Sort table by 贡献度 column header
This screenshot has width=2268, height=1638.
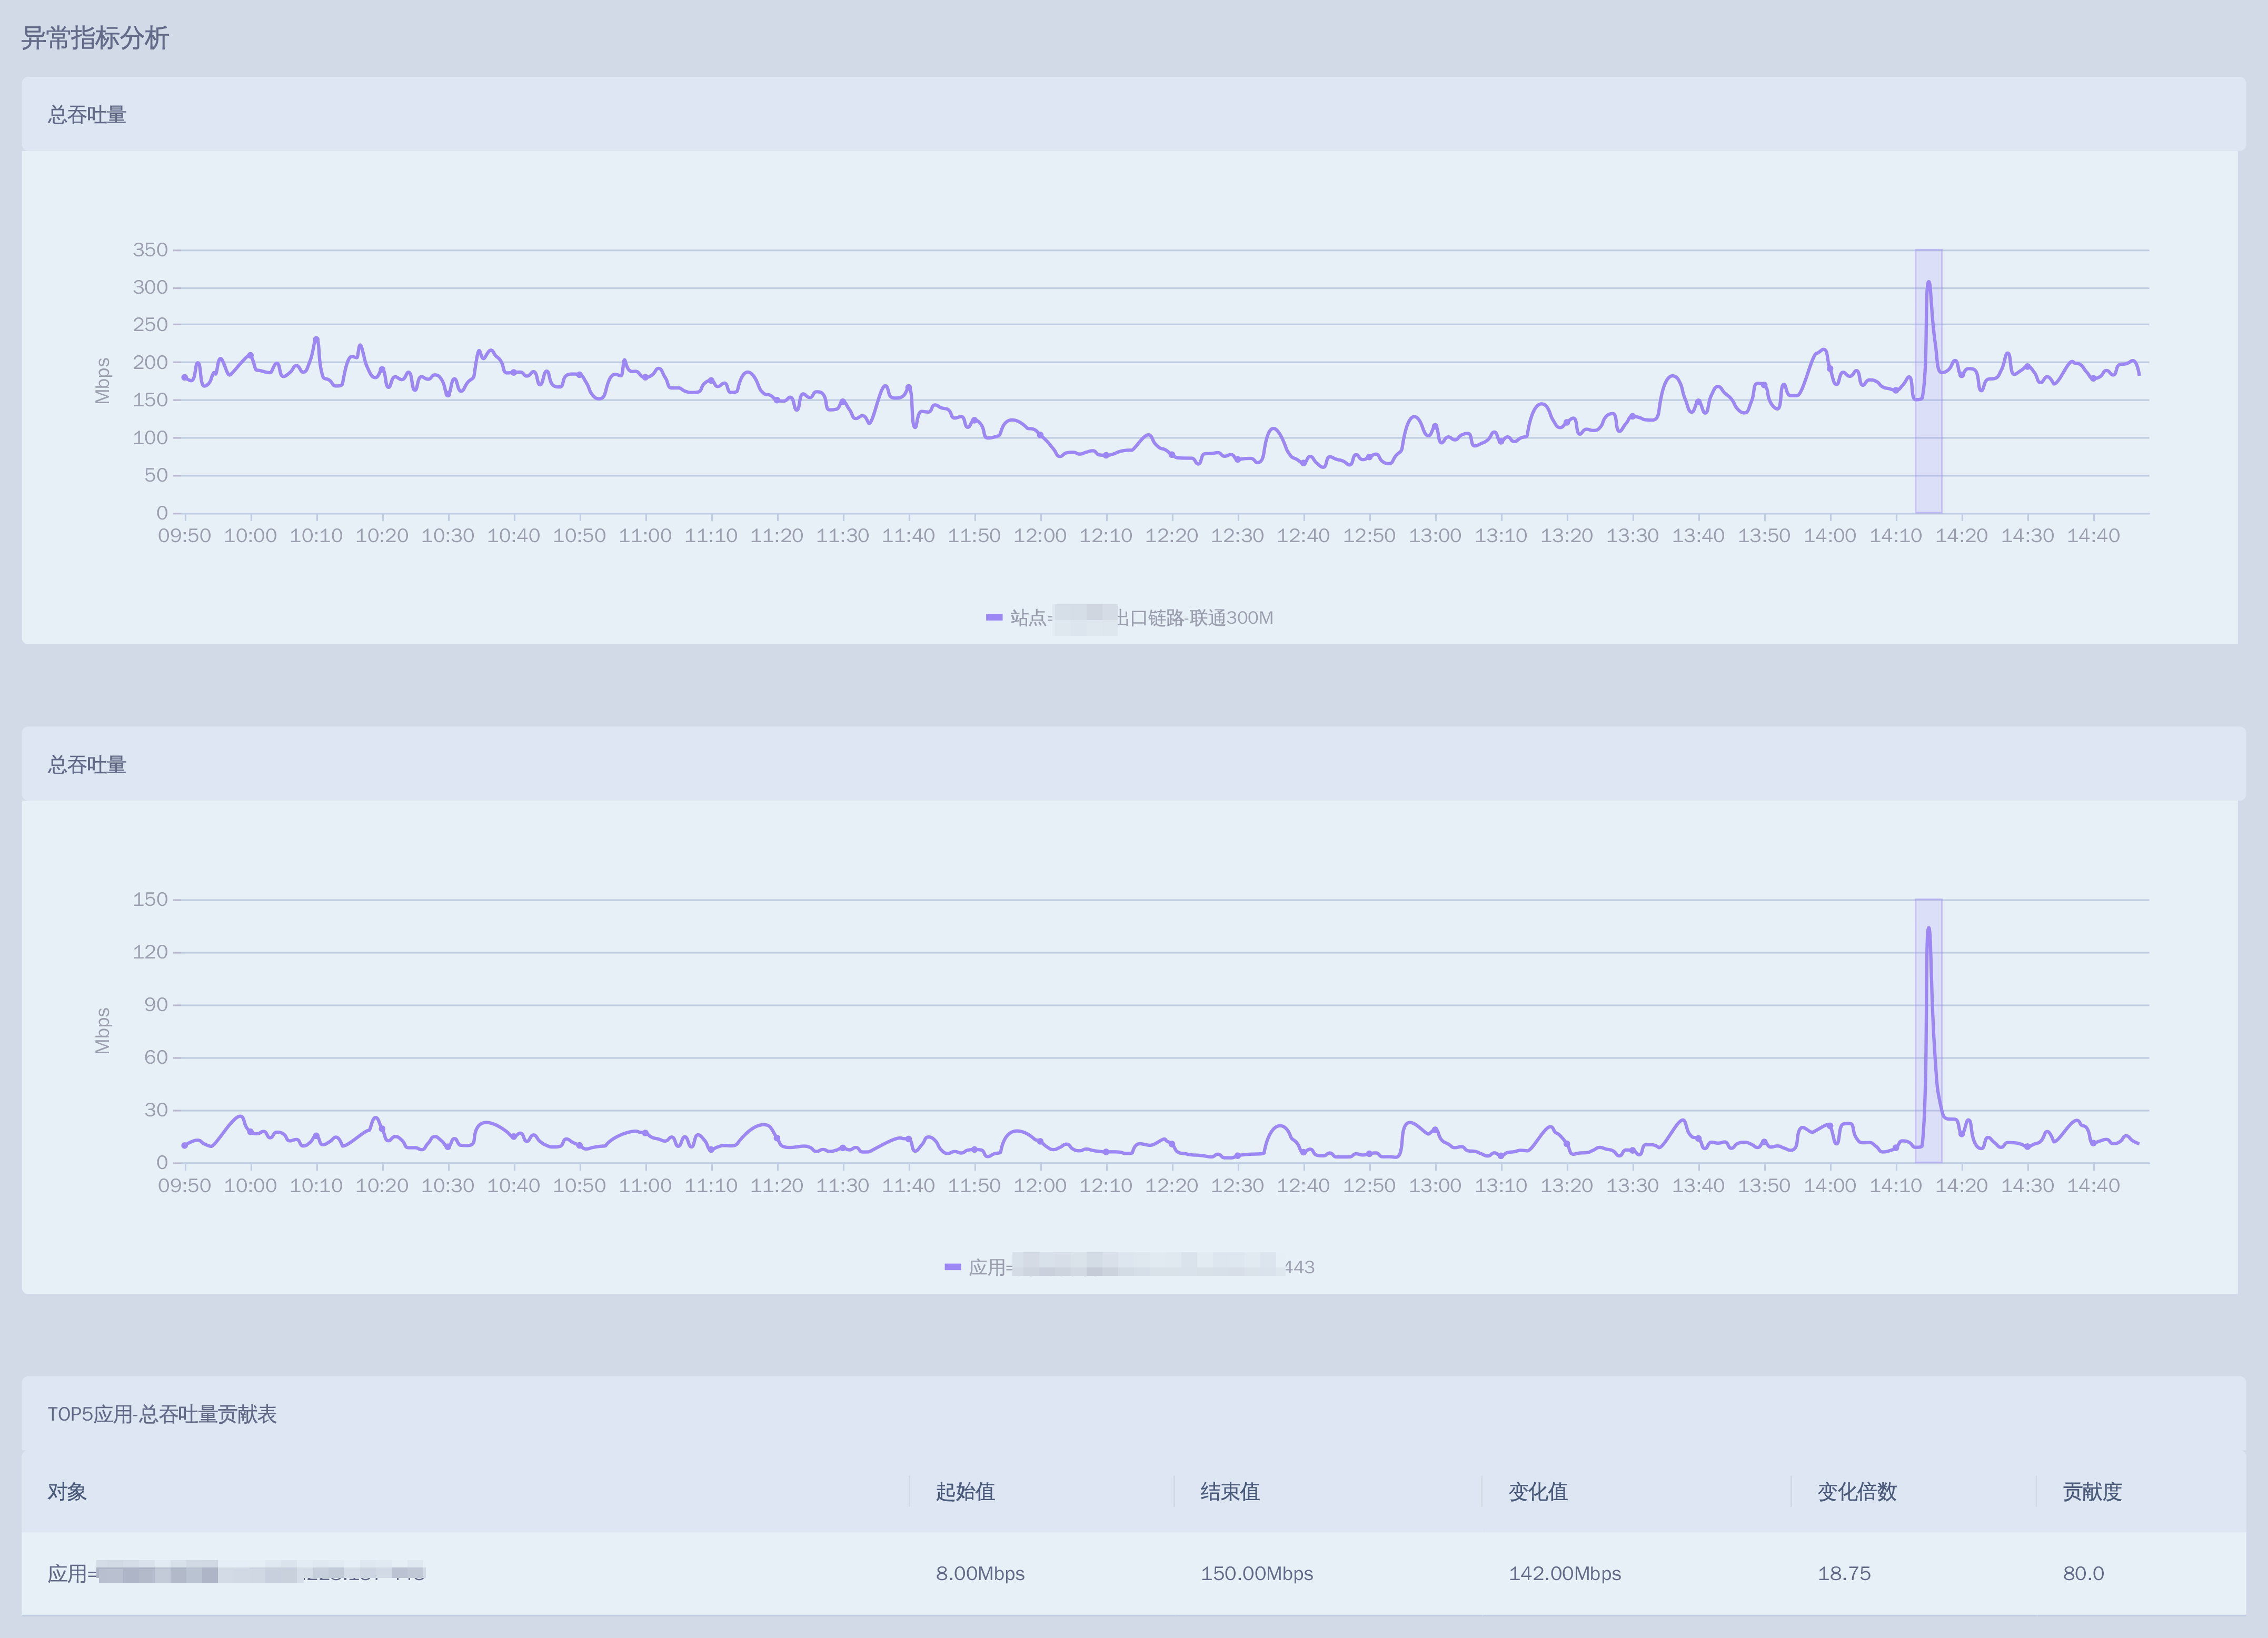(x=2092, y=1491)
